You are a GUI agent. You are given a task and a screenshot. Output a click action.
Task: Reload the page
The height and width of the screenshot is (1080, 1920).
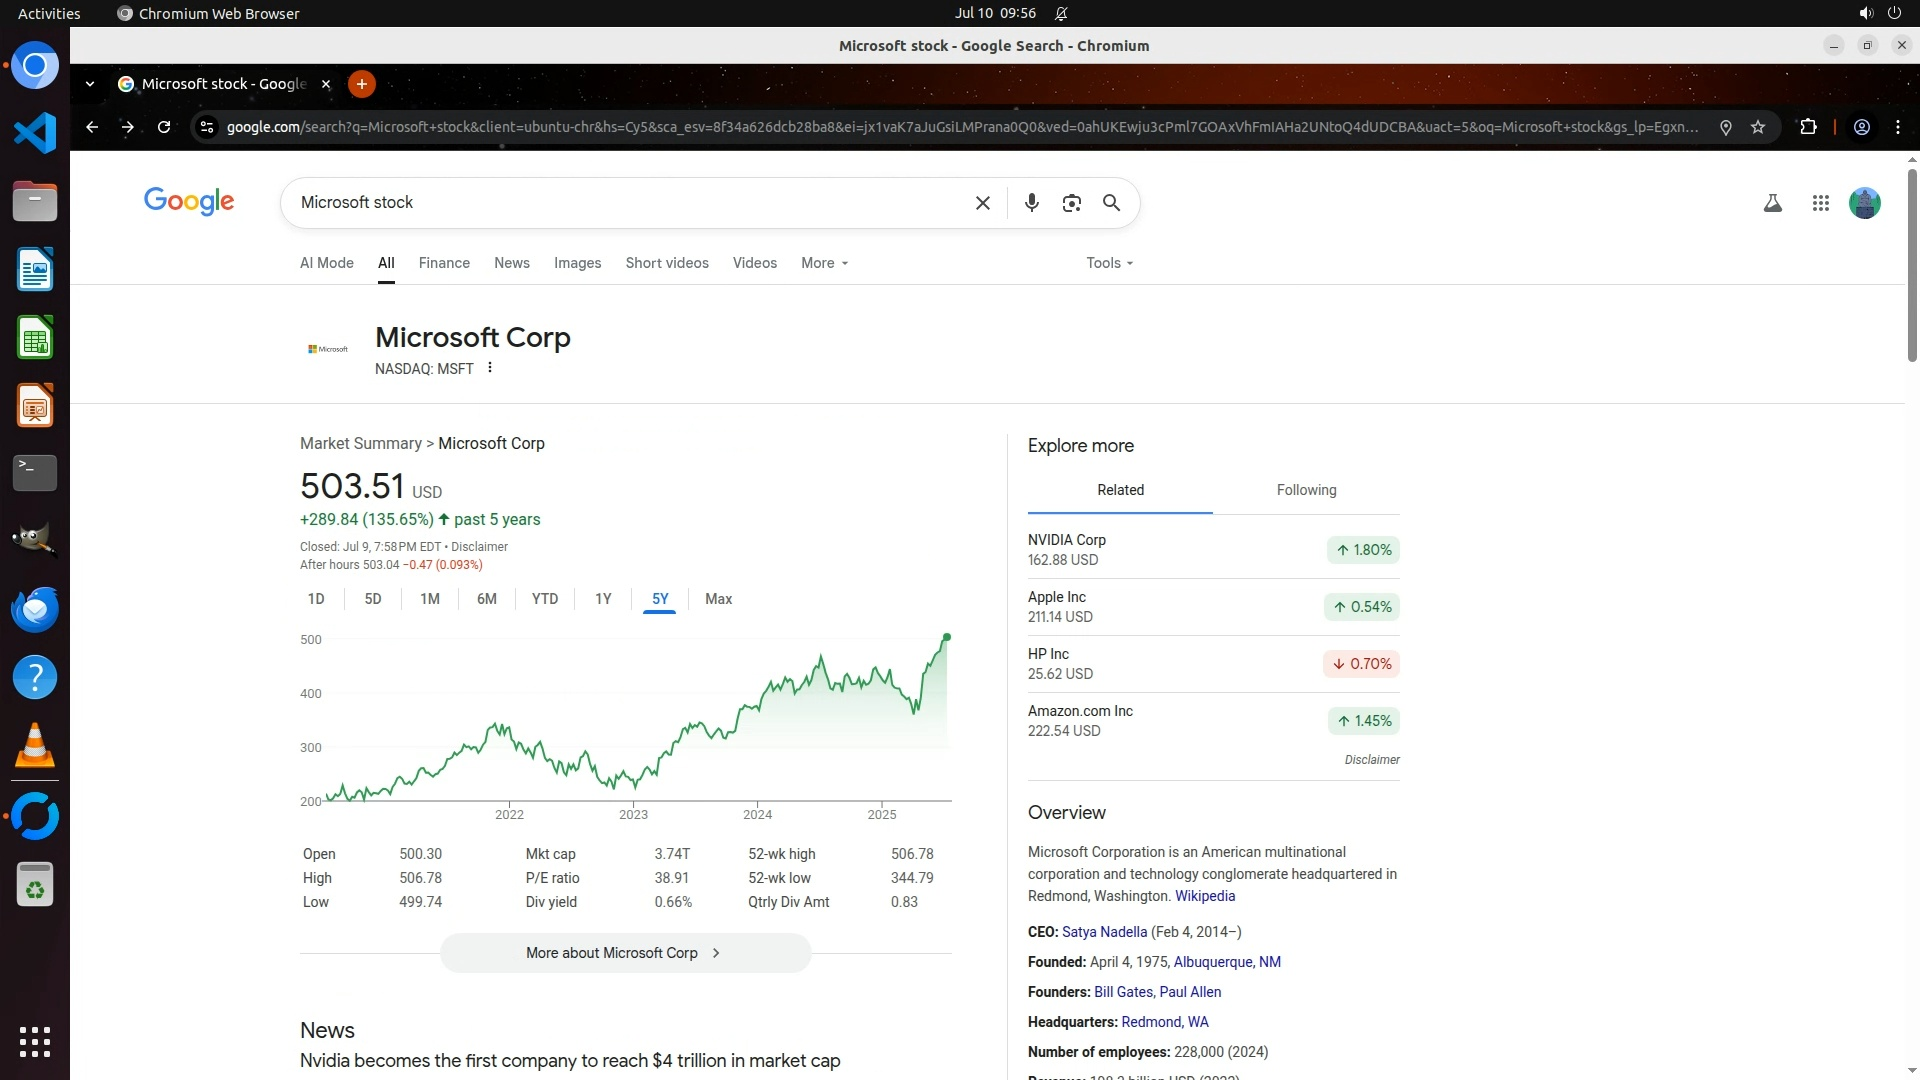click(164, 127)
